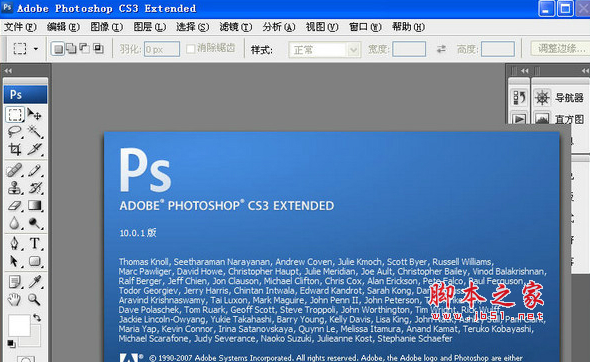Open the 图层(L) menu
Viewport: 590px width, 362px height.
coord(149,27)
